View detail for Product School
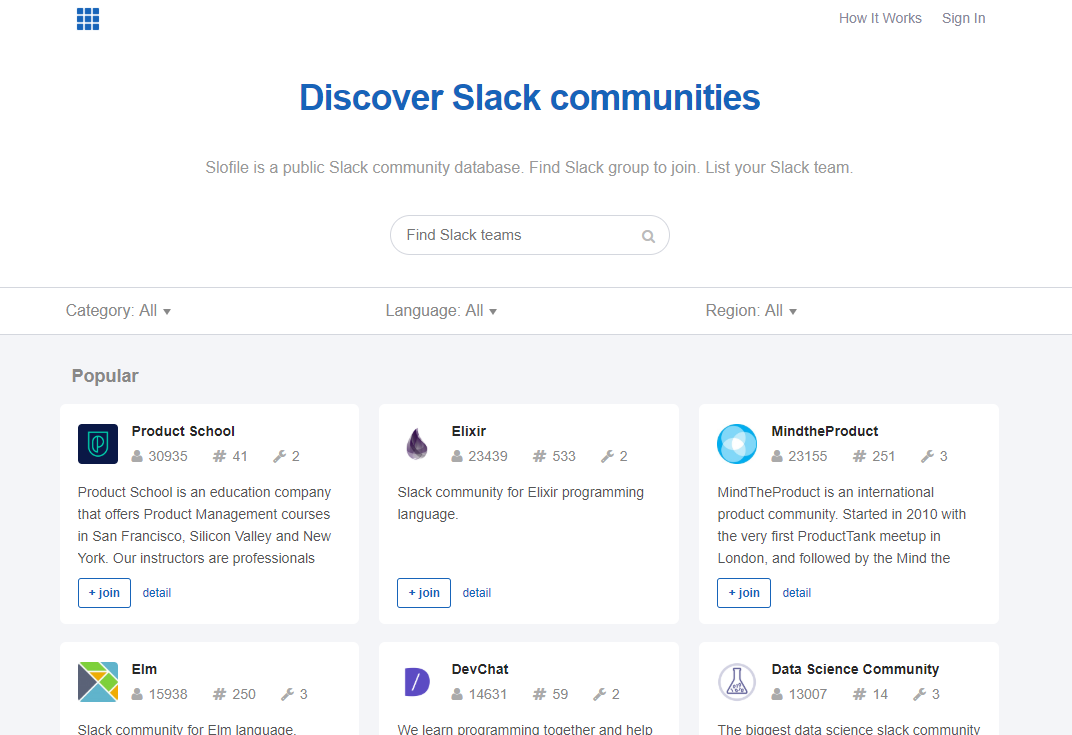 click(157, 593)
